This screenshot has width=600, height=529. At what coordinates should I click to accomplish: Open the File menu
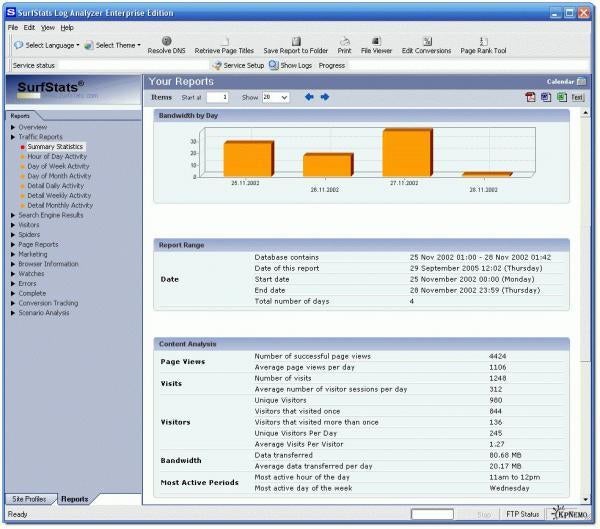[x=13, y=28]
